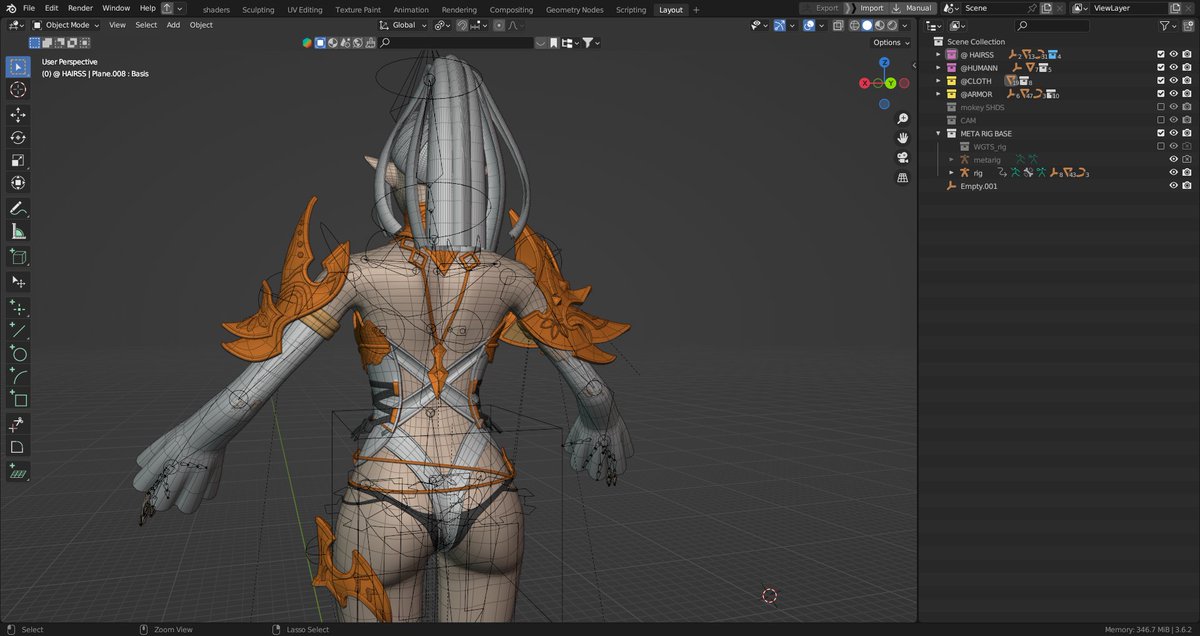Expand the @HUMANN collection
This screenshot has height=636, width=1200.
click(938, 67)
